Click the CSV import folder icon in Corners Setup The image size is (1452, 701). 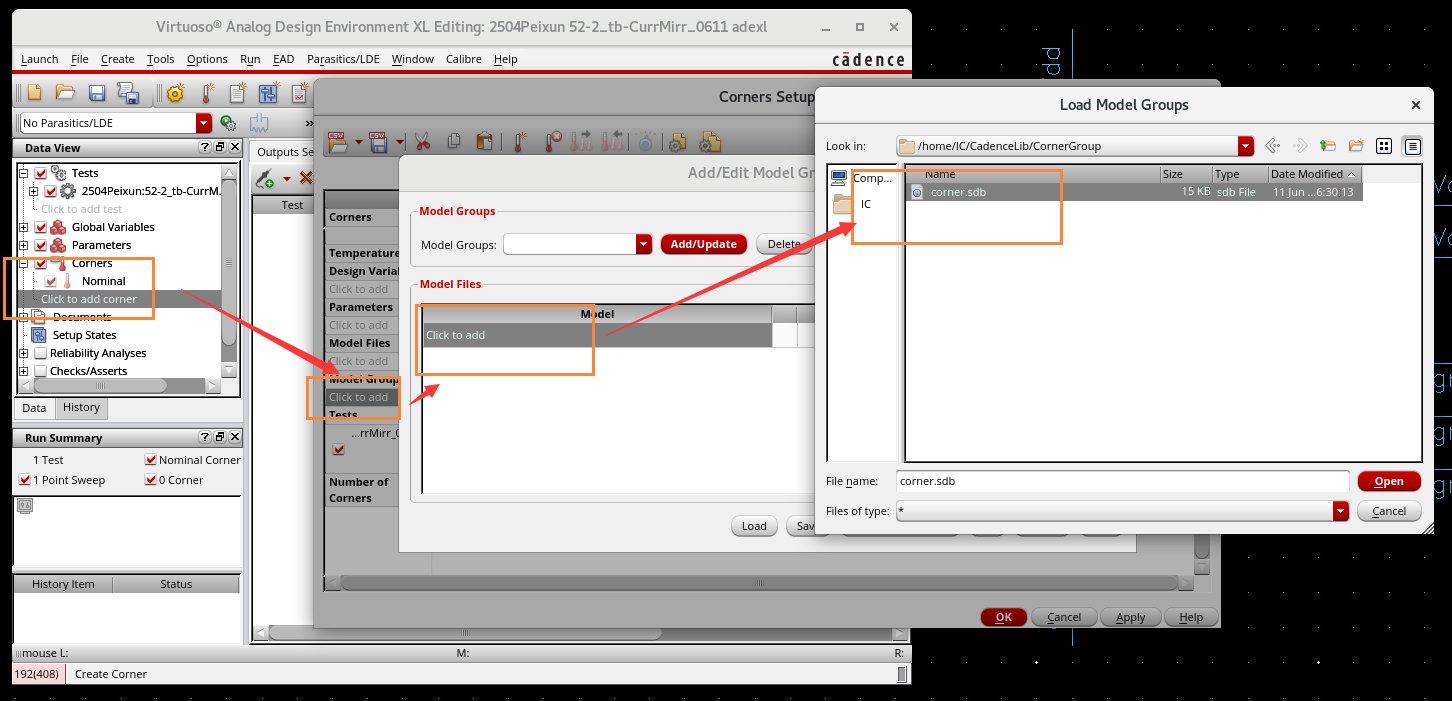tap(337, 142)
